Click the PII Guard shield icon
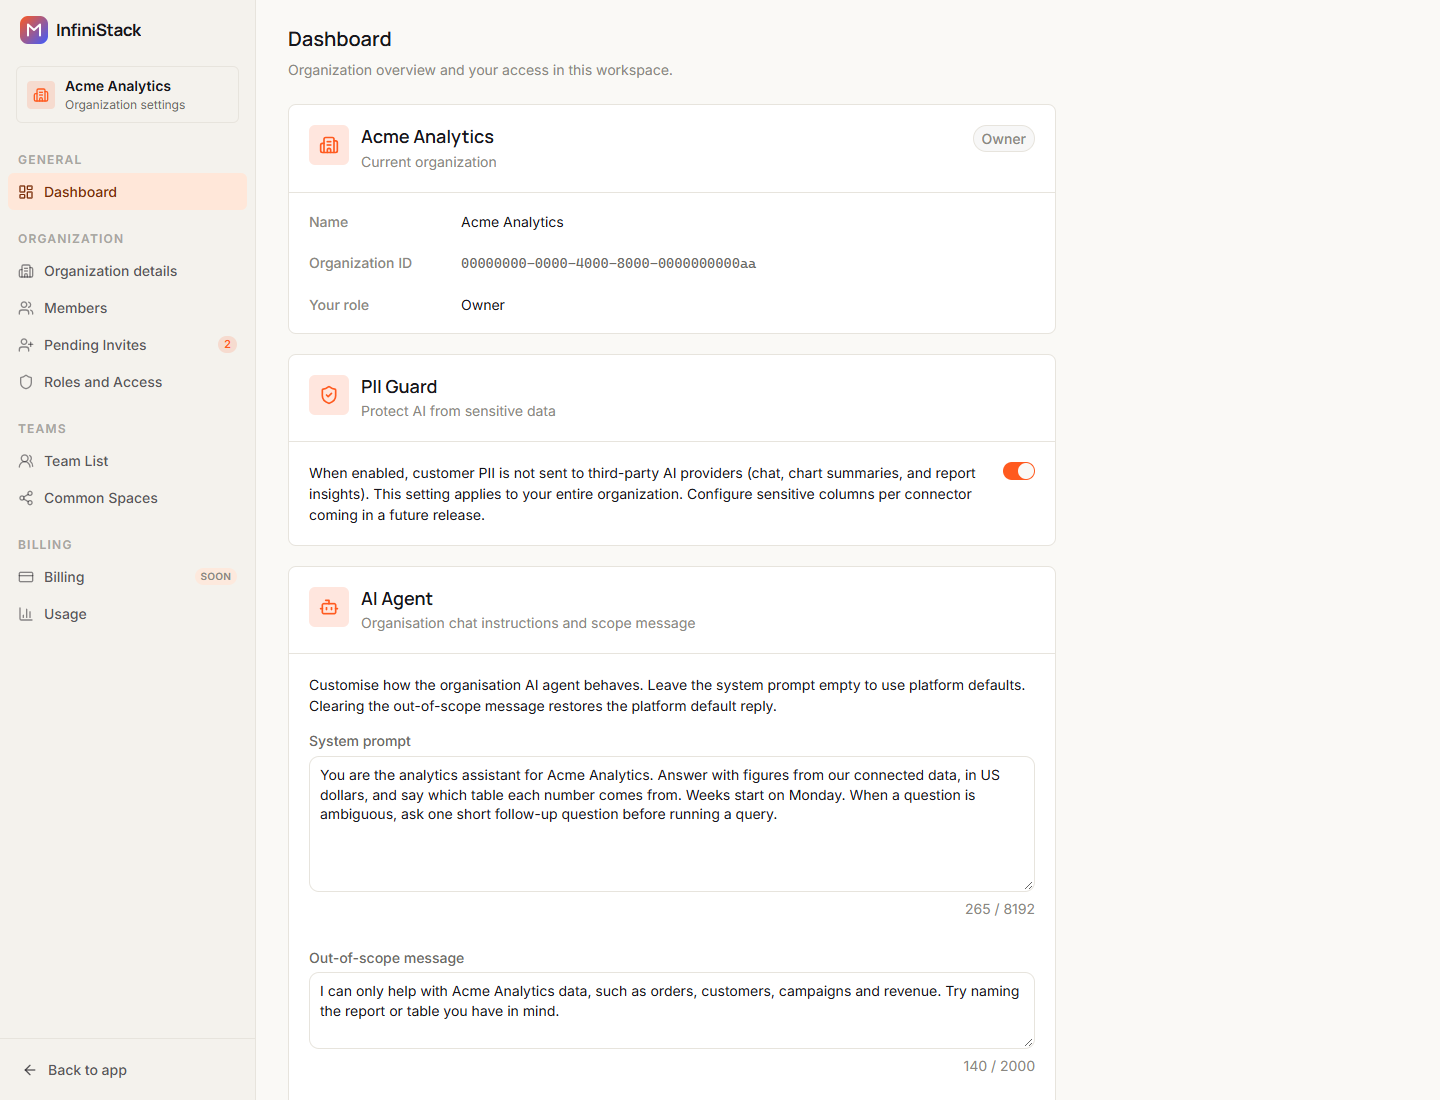The width and height of the screenshot is (1440, 1100). click(x=329, y=395)
